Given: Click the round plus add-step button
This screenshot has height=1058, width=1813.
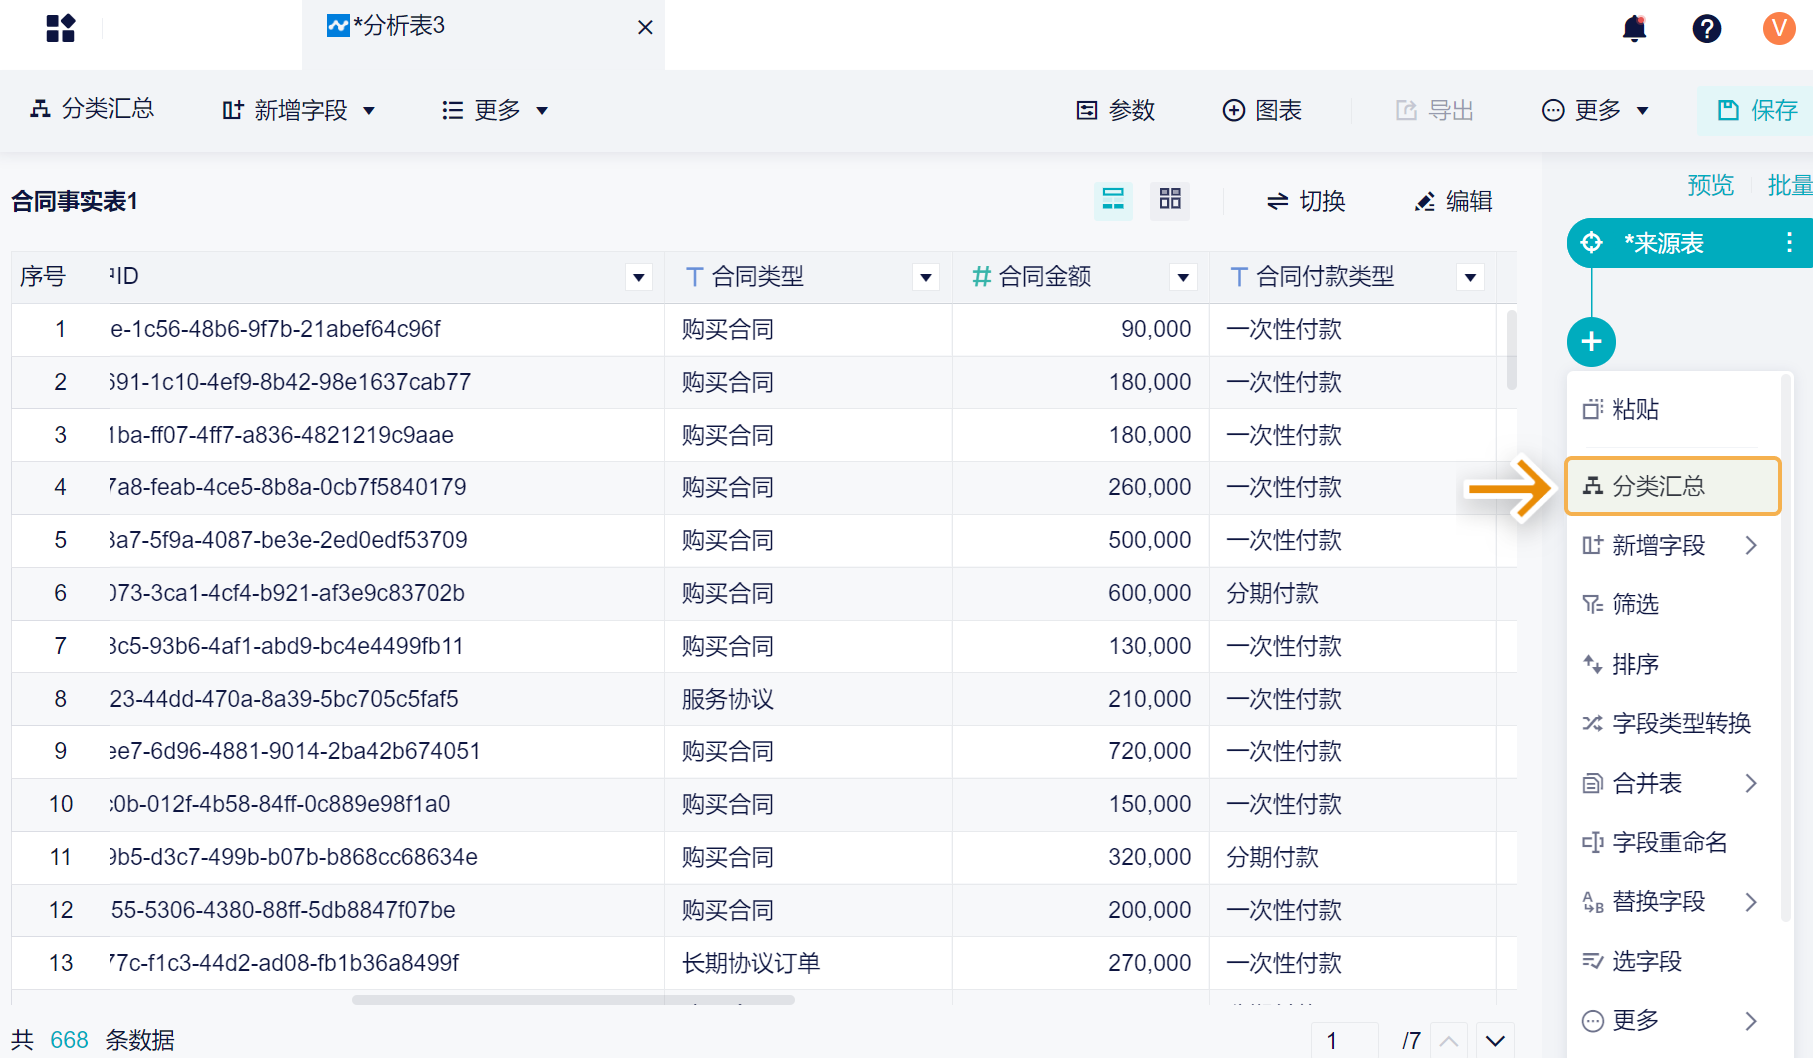Looking at the screenshot, I should coord(1591,342).
